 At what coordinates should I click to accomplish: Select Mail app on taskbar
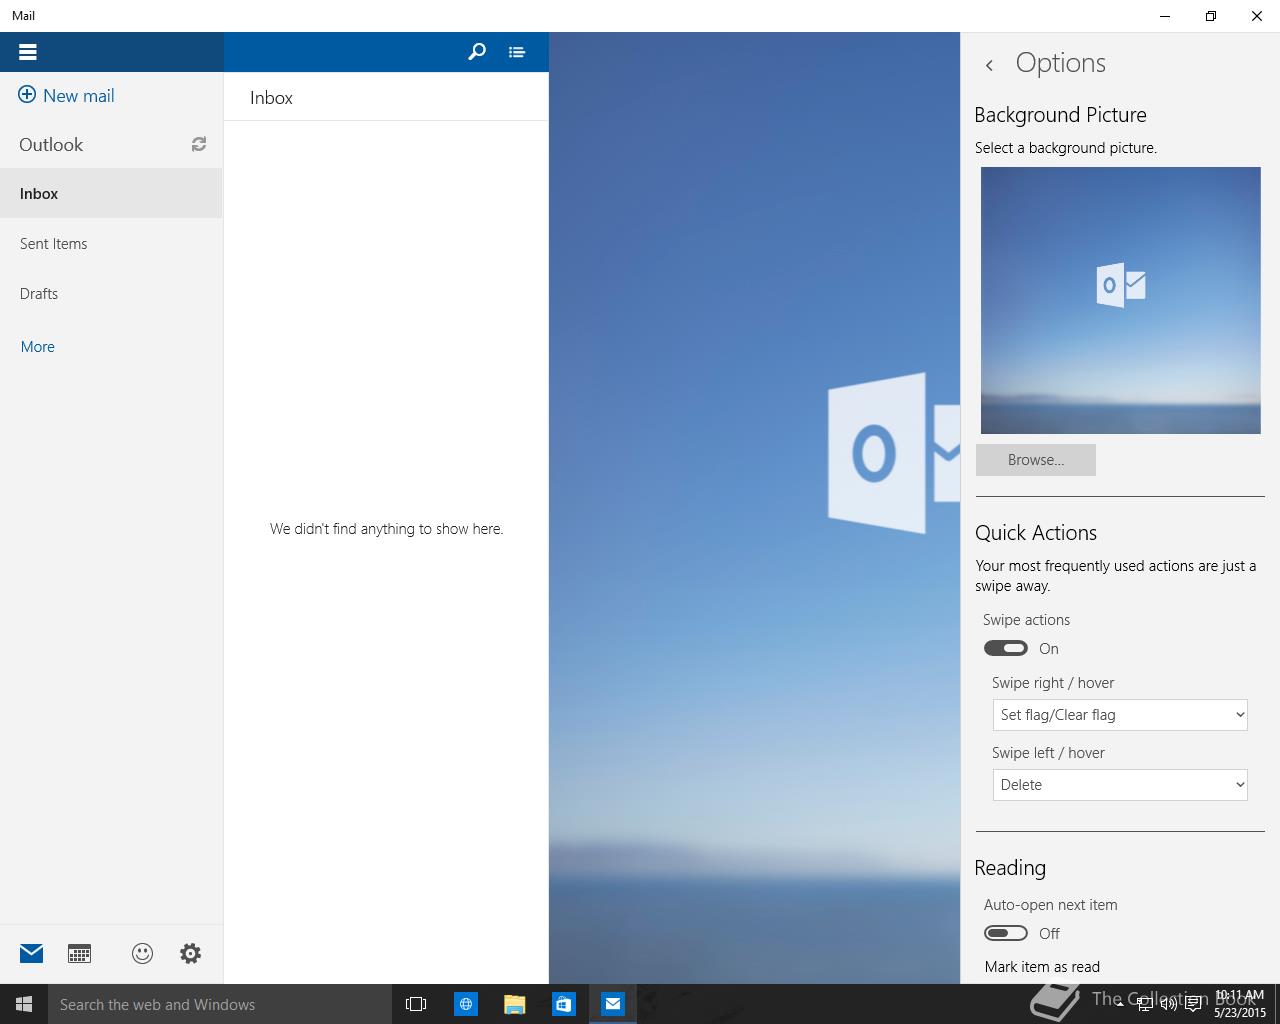[x=613, y=1004]
